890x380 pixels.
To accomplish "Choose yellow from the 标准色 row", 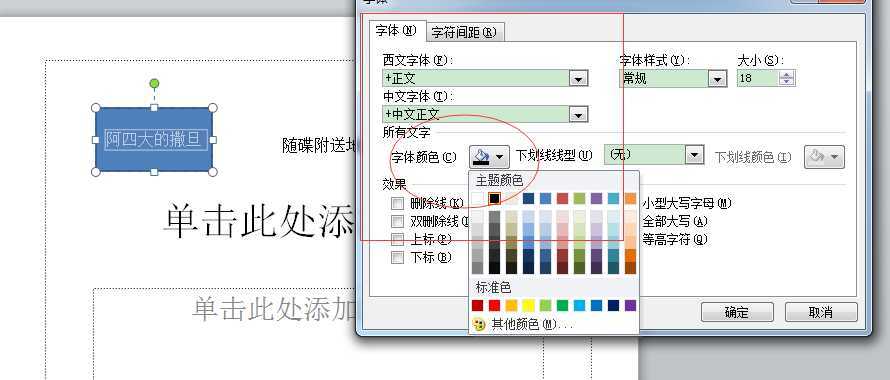I will [x=528, y=306].
